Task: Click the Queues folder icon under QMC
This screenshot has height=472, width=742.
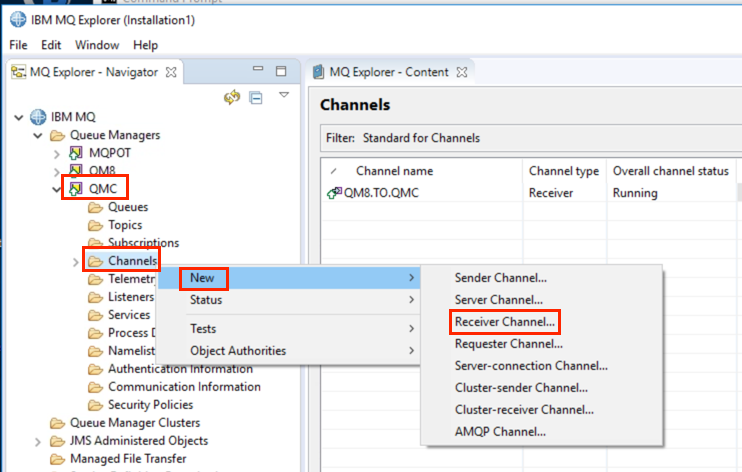Action: pos(95,208)
